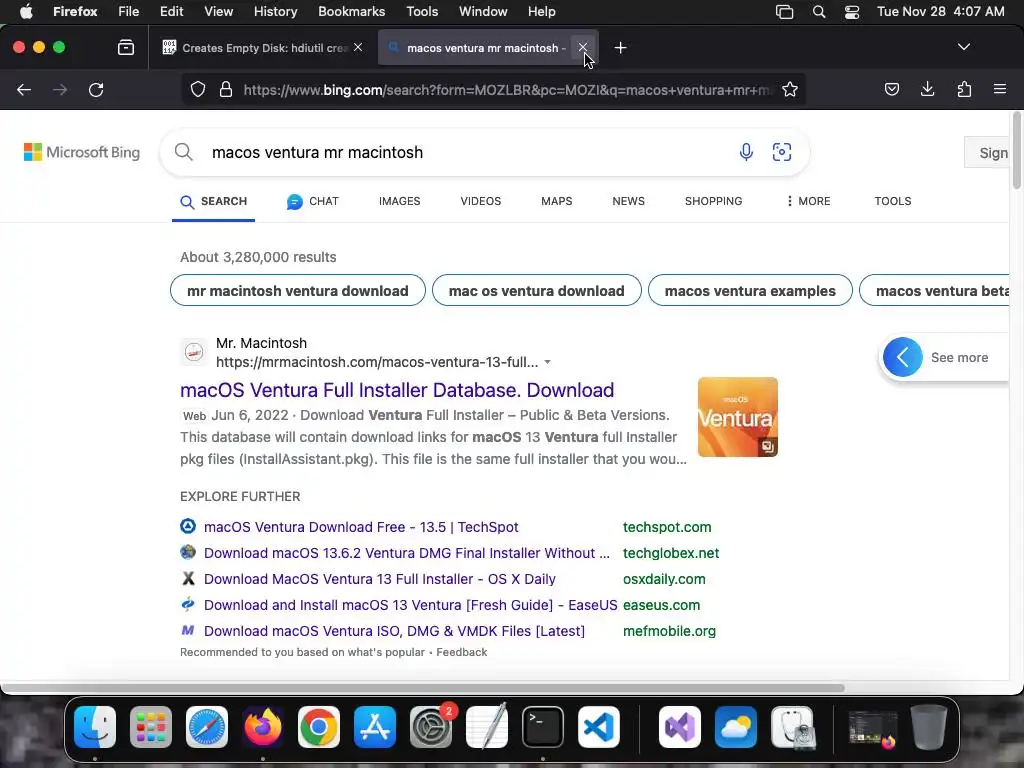Open the EaseUS Fresh Guide link

pos(410,605)
